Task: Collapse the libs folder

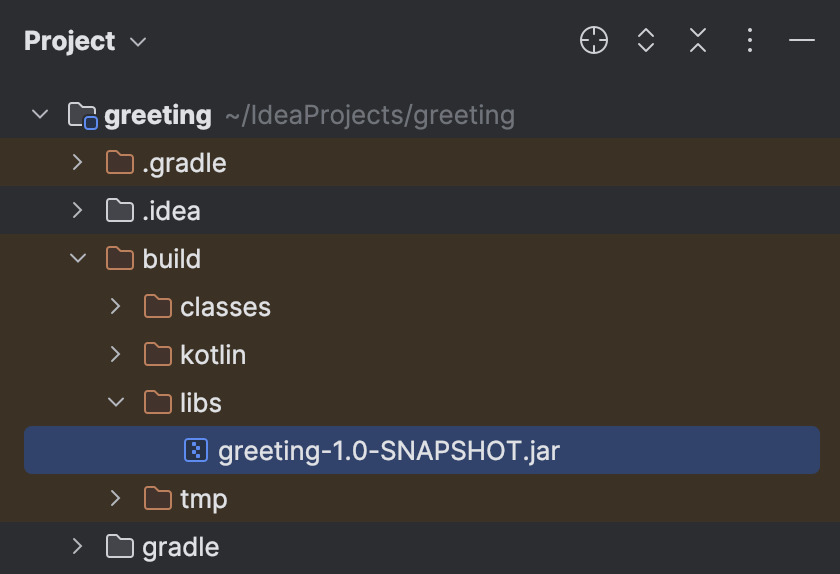Action: tap(116, 403)
